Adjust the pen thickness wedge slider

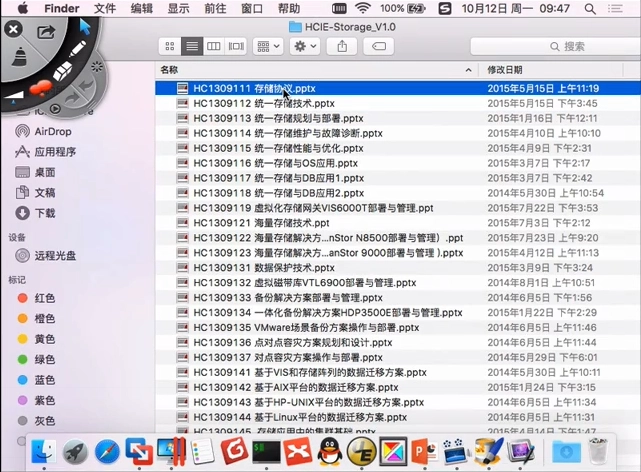click(x=14, y=96)
